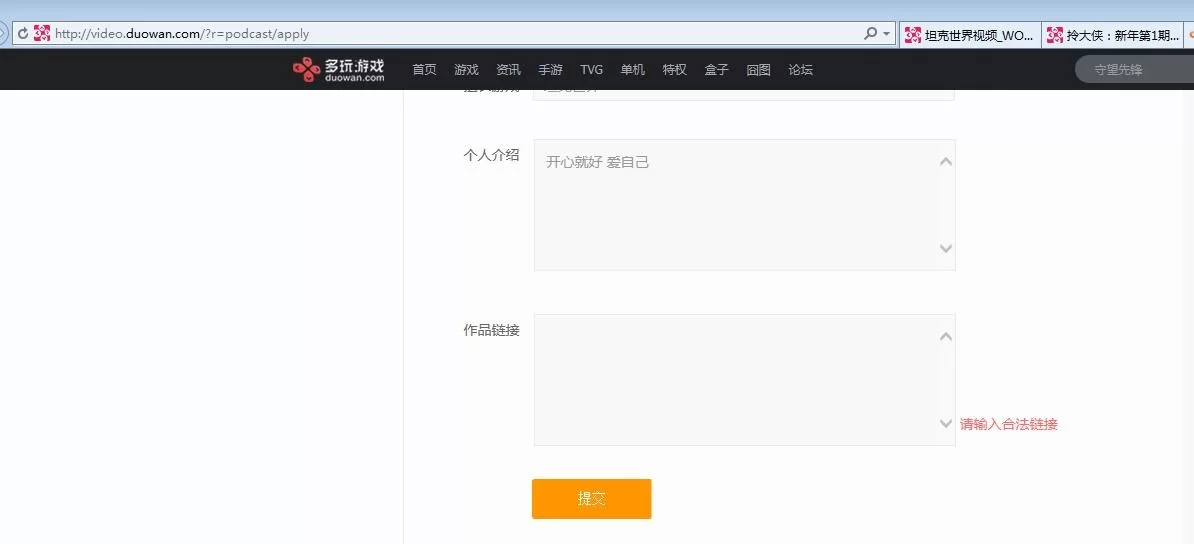Open the 手游 nav item
1194x544 pixels.
[x=550, y=69]
